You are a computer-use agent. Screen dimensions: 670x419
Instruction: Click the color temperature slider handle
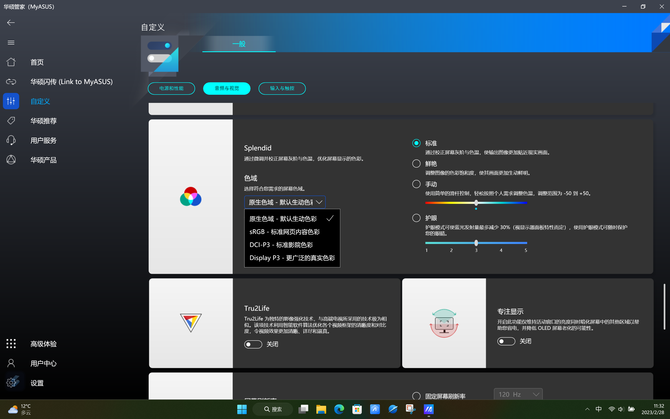(x=476, y=203)
